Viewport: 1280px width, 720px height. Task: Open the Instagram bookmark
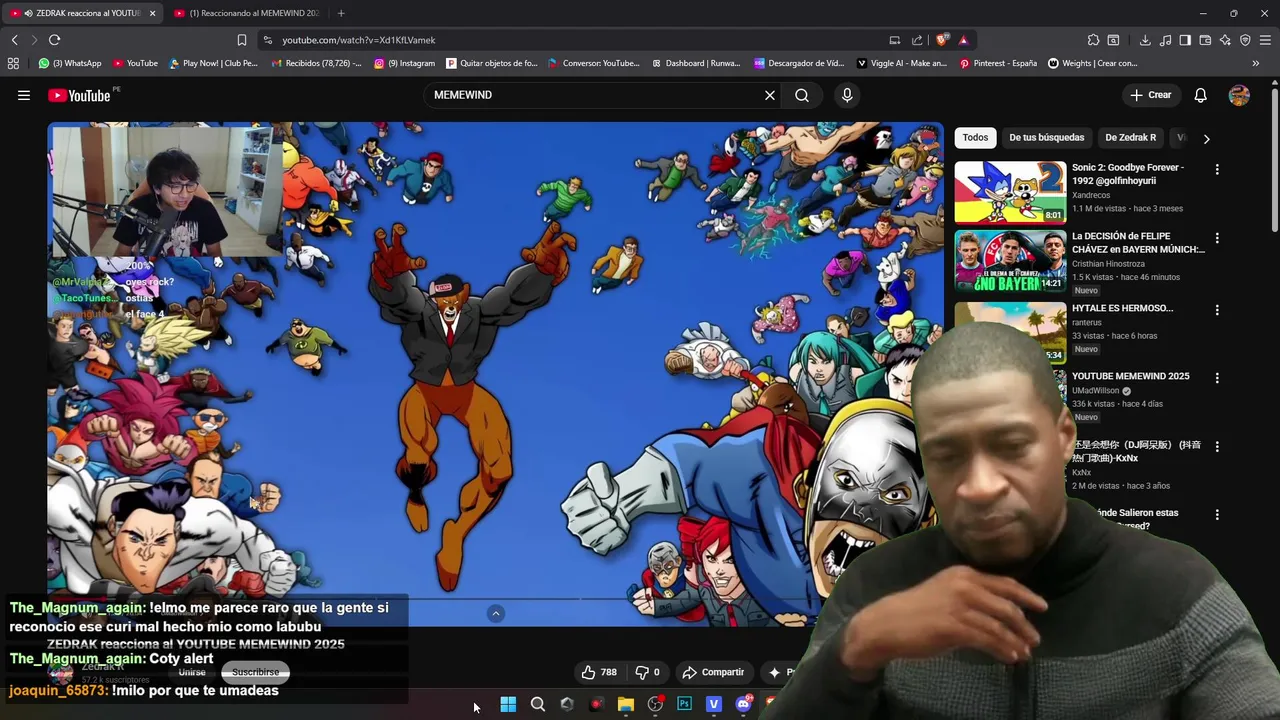click(x=404, y=63)
